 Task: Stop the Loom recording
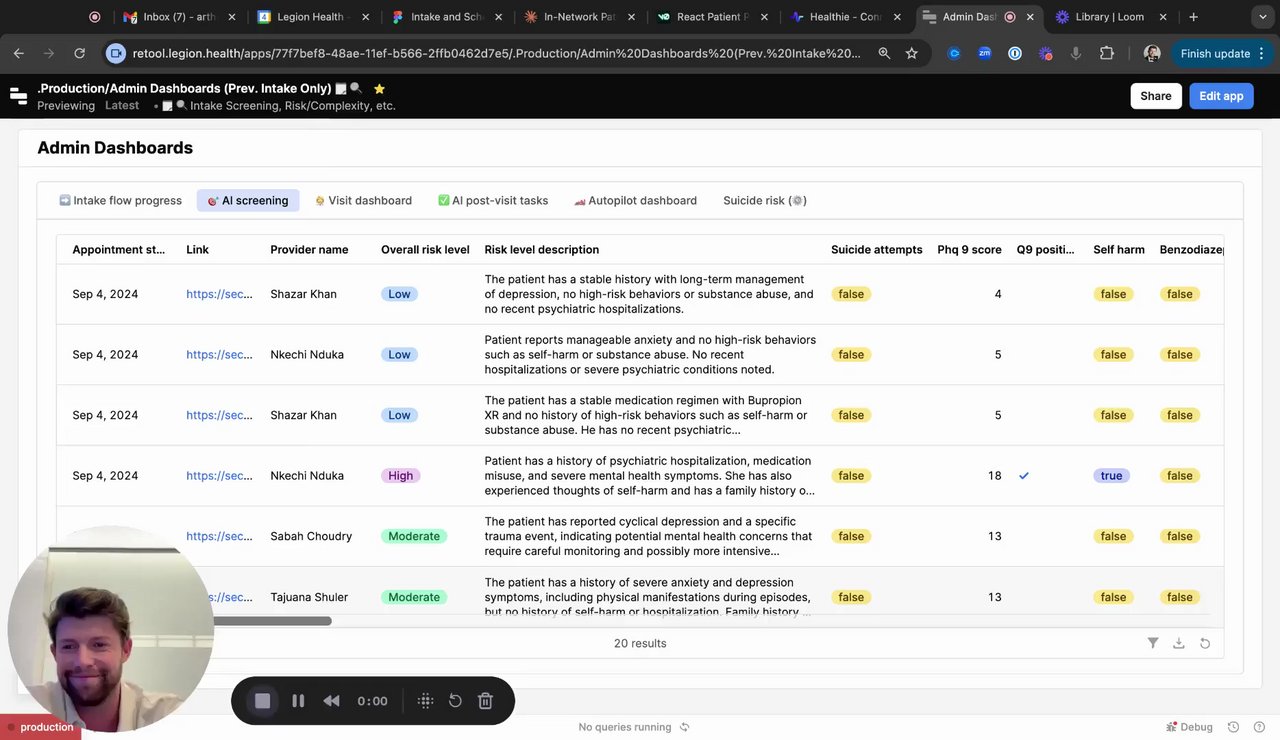coord(263,701)
